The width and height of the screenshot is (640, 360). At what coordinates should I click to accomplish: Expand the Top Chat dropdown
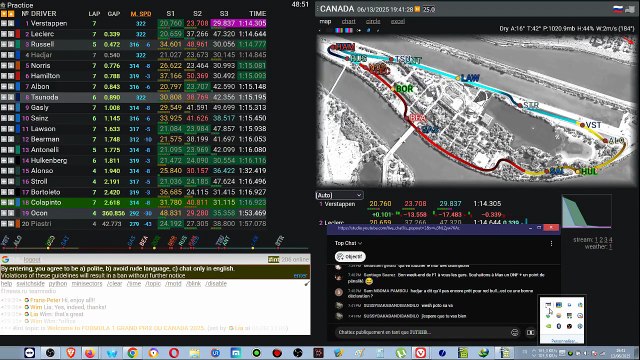(348, 243)
